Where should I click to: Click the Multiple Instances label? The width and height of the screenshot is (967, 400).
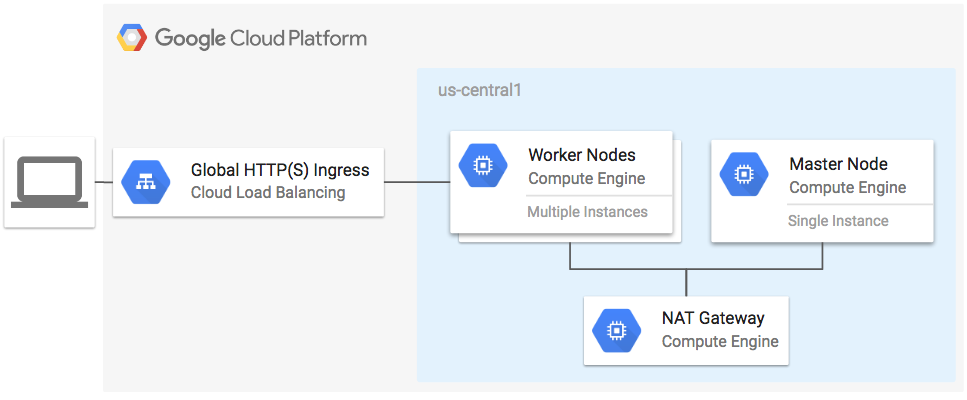tap(587, 212)
